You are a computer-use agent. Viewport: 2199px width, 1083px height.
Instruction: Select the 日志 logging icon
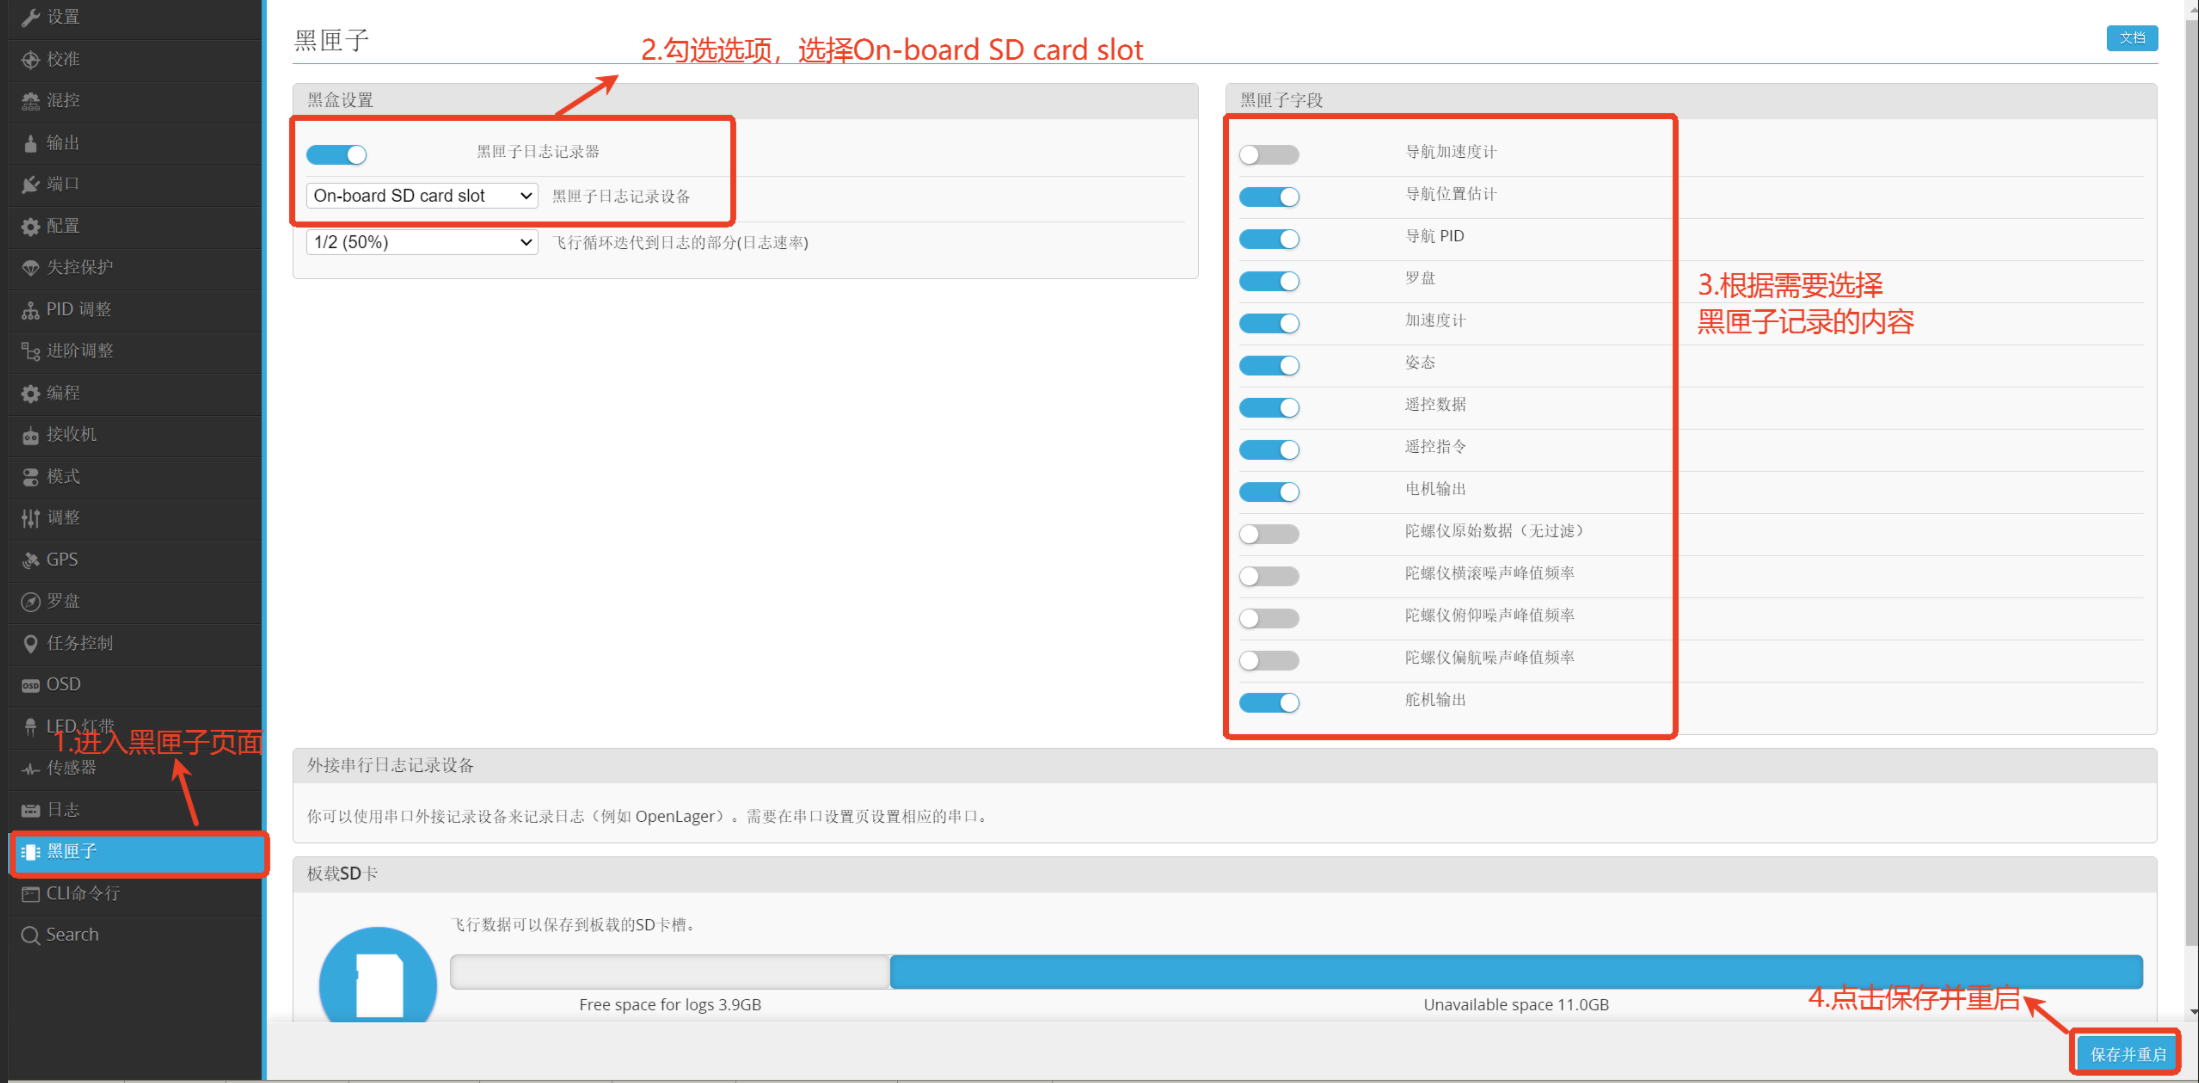(31, 810)
